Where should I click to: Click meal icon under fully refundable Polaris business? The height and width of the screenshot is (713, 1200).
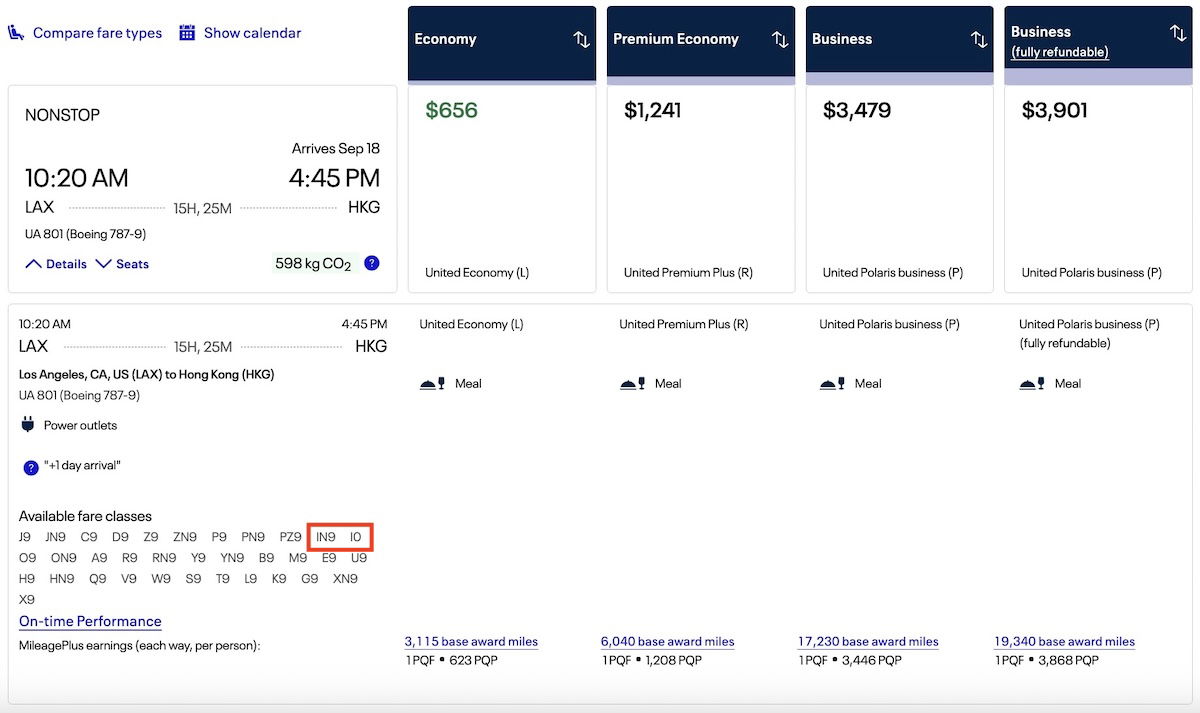(x=1033, y=383)
